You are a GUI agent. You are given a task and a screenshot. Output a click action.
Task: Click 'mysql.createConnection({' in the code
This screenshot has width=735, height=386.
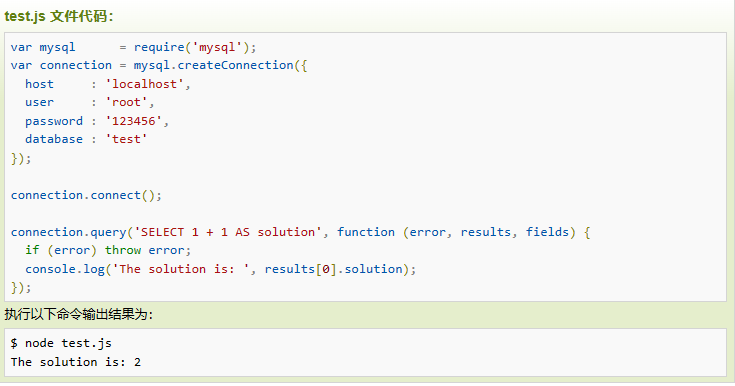220,65
